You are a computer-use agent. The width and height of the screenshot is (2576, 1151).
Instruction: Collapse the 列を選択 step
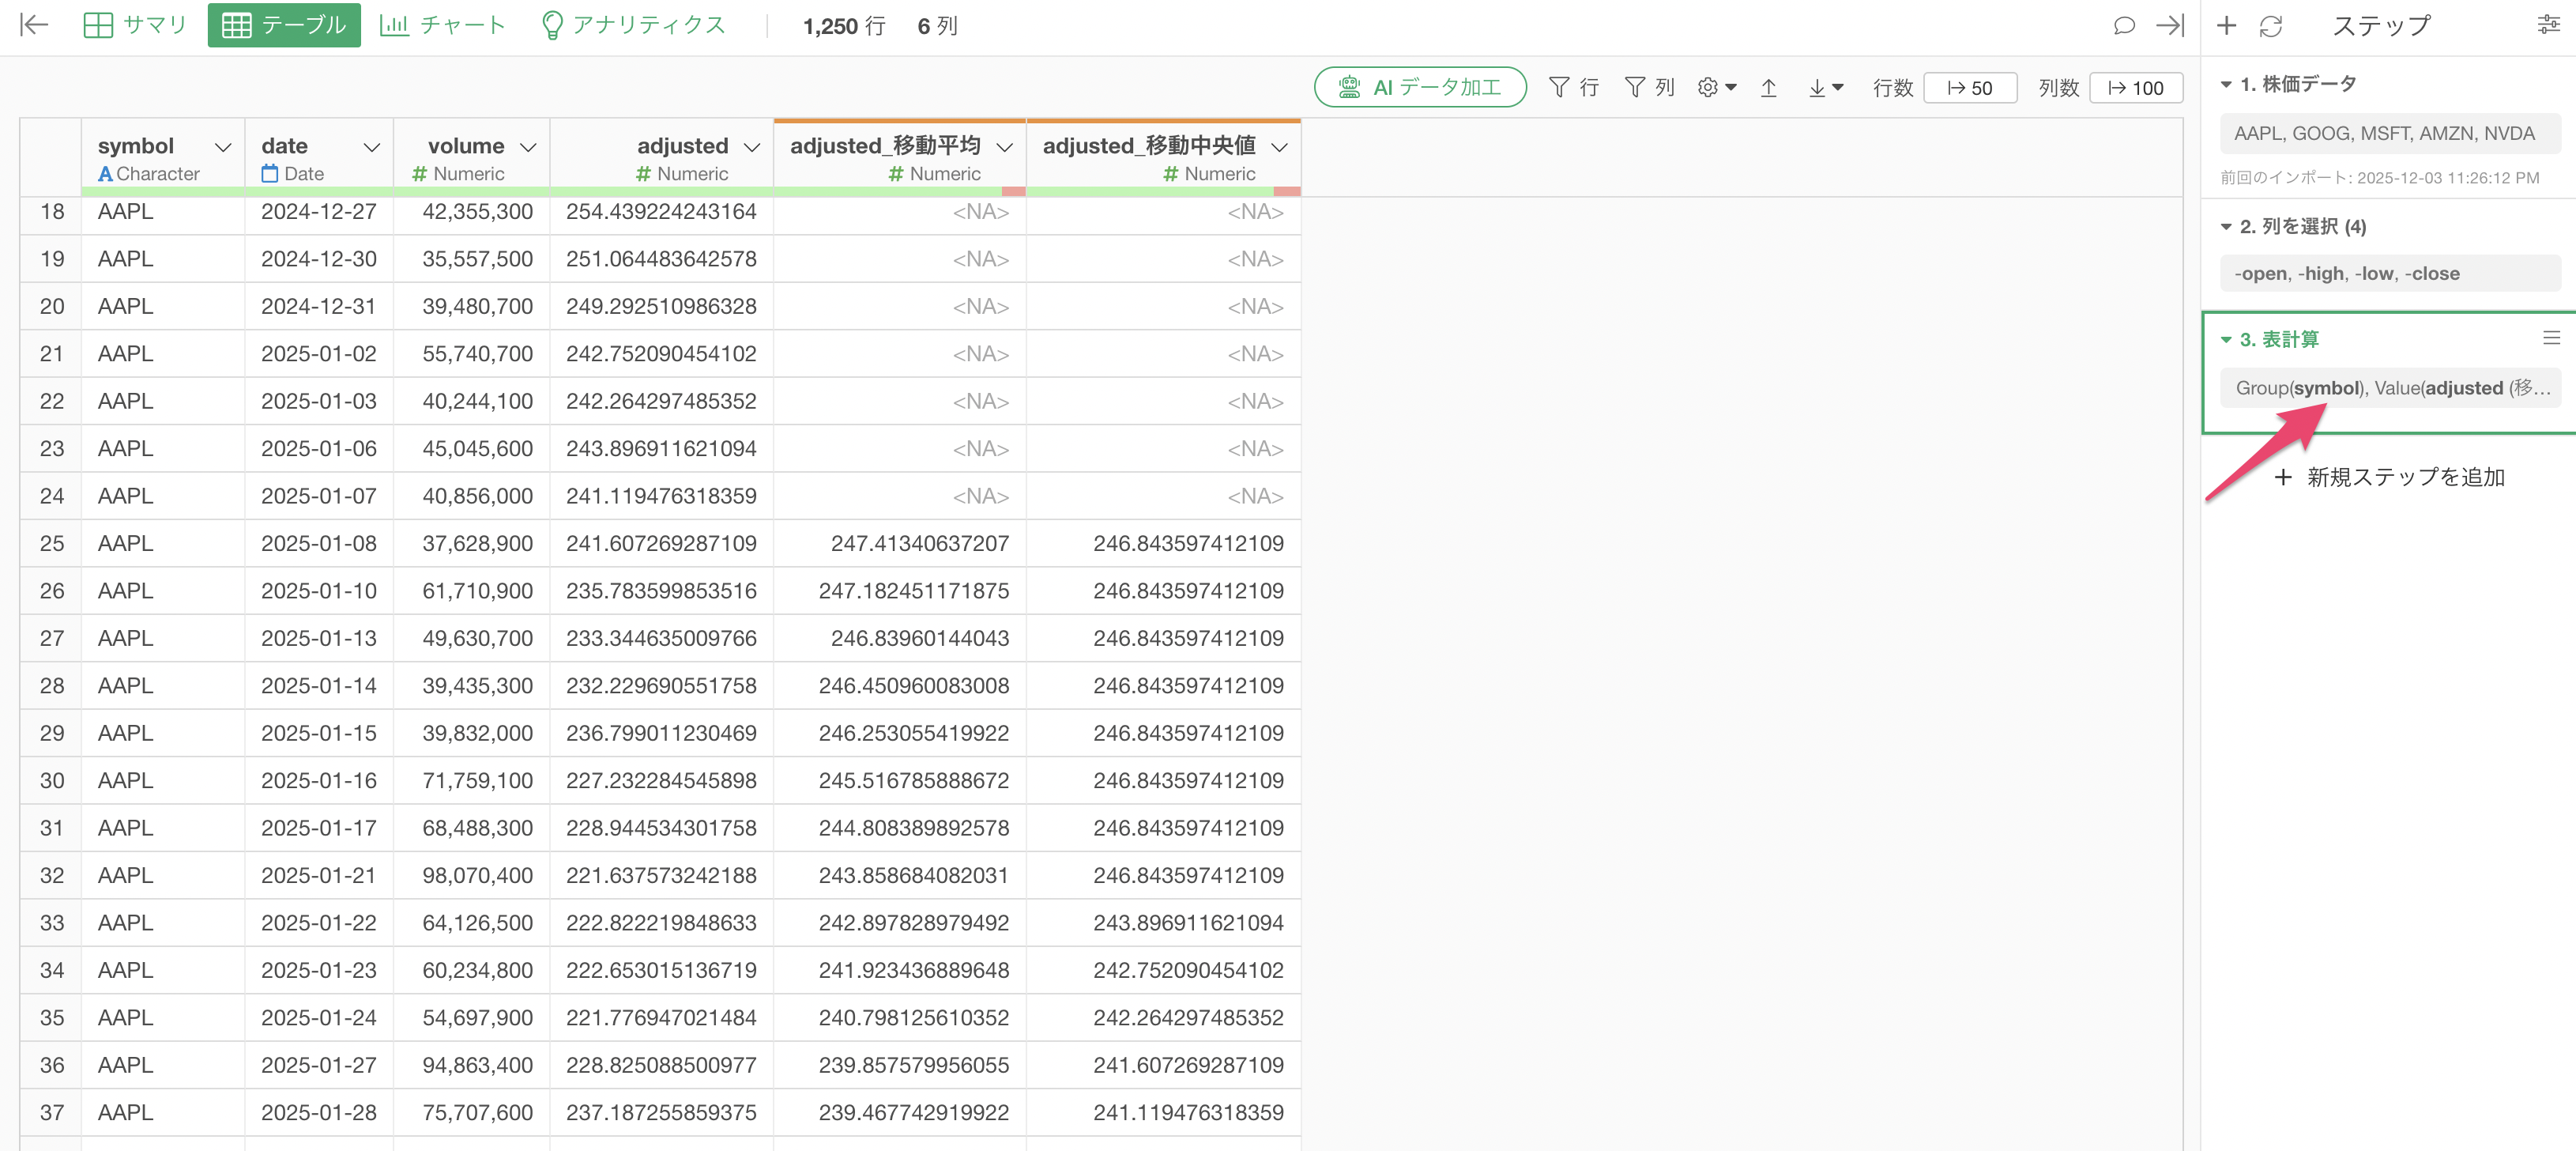[2226, 227]
